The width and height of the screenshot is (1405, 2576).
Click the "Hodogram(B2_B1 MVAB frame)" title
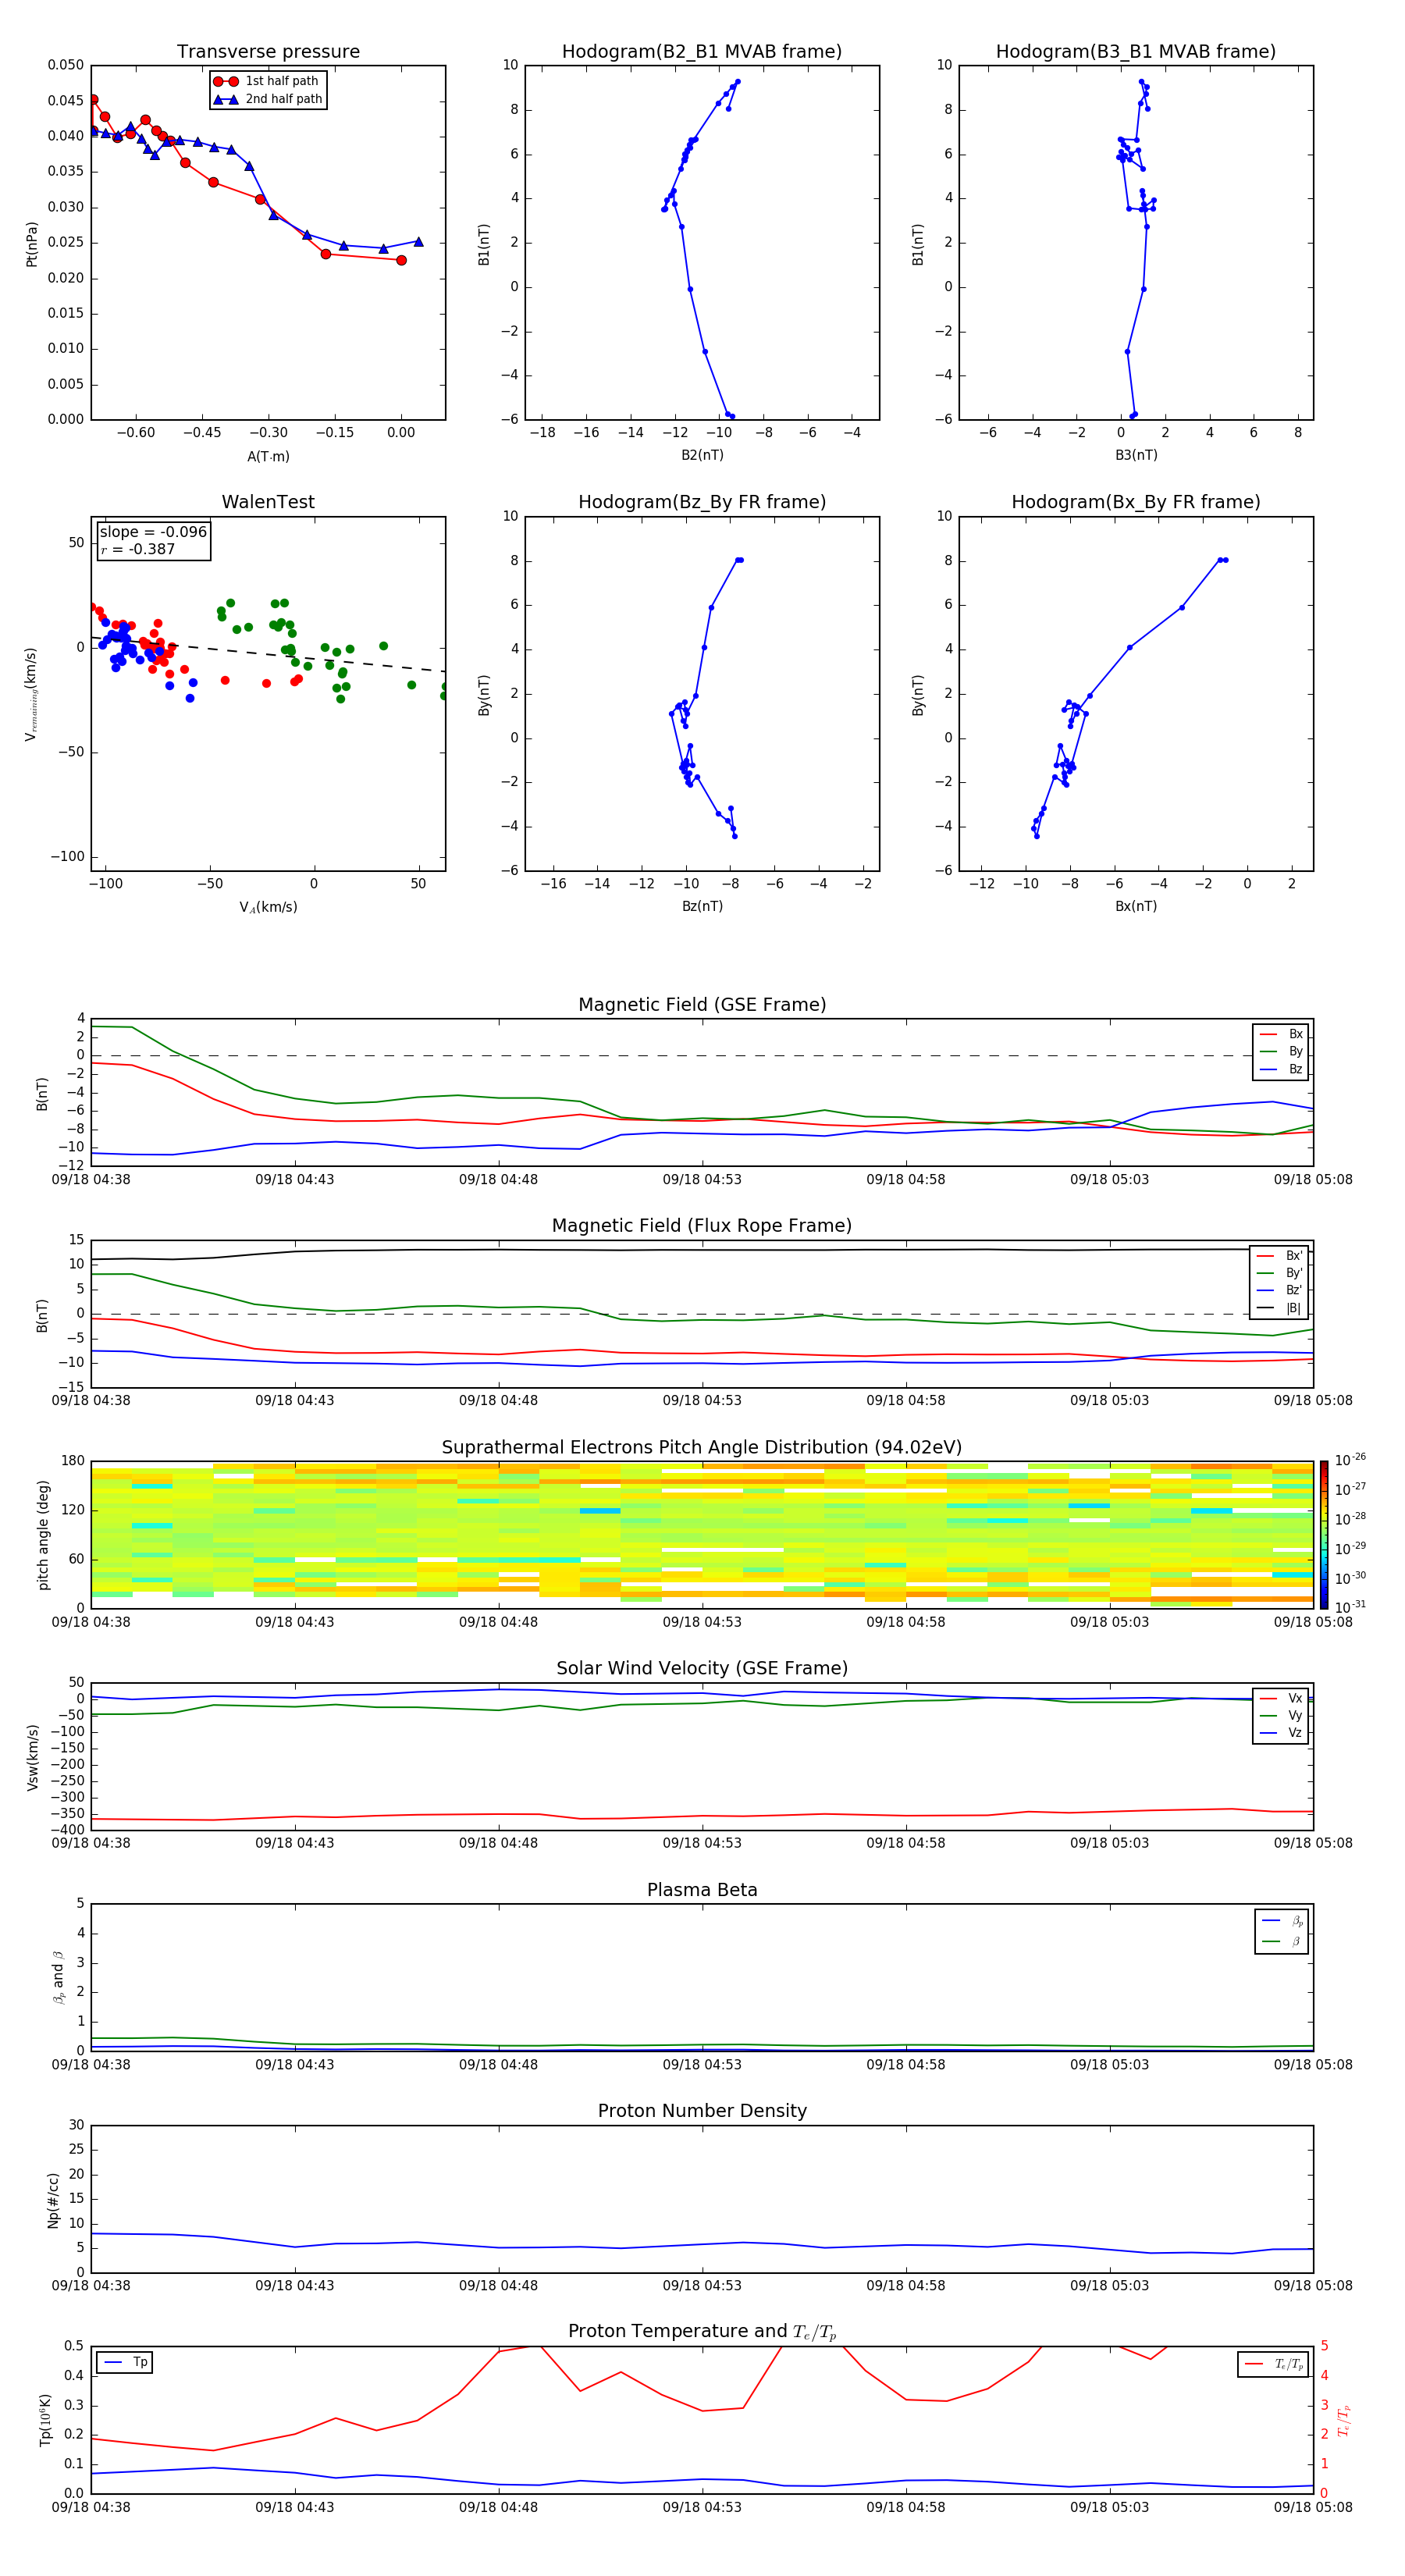(x=702, y=51)
